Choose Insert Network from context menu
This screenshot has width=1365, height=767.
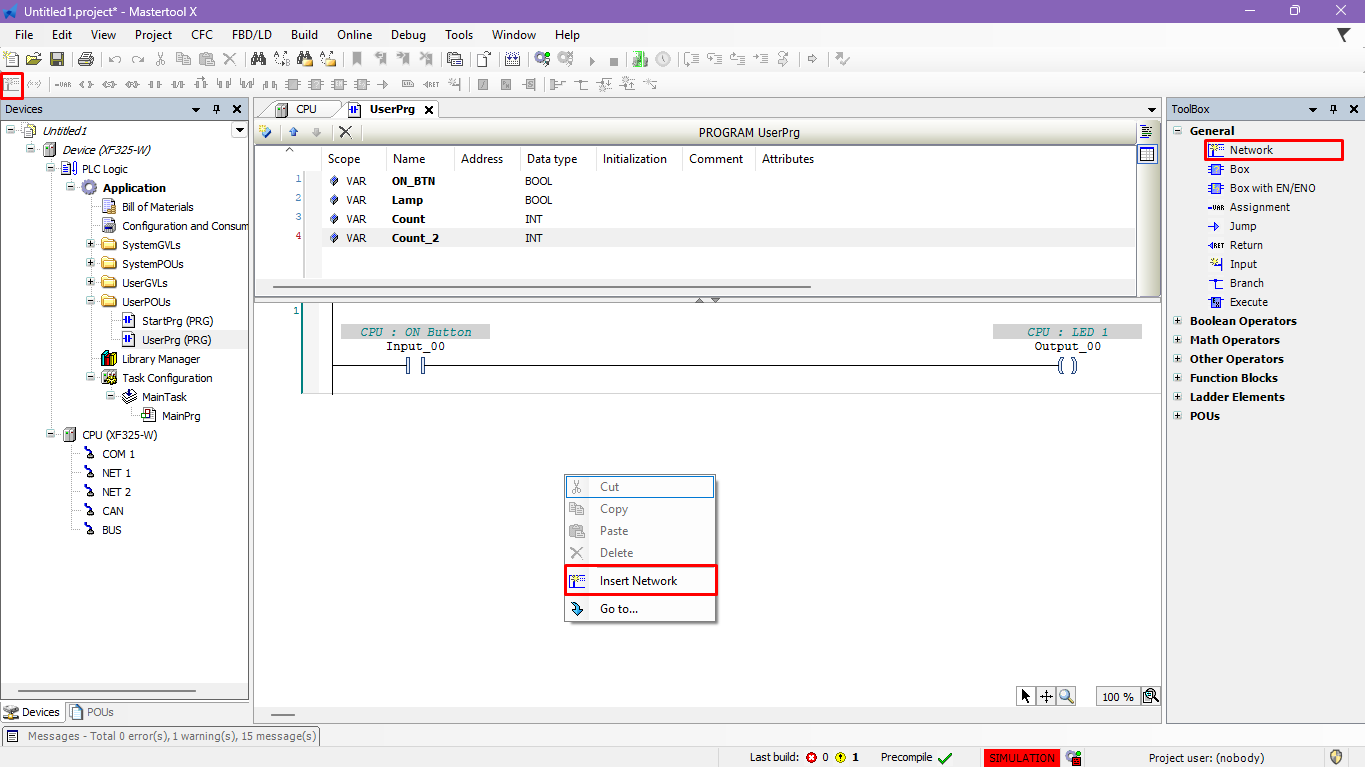(x=638, y=581)
